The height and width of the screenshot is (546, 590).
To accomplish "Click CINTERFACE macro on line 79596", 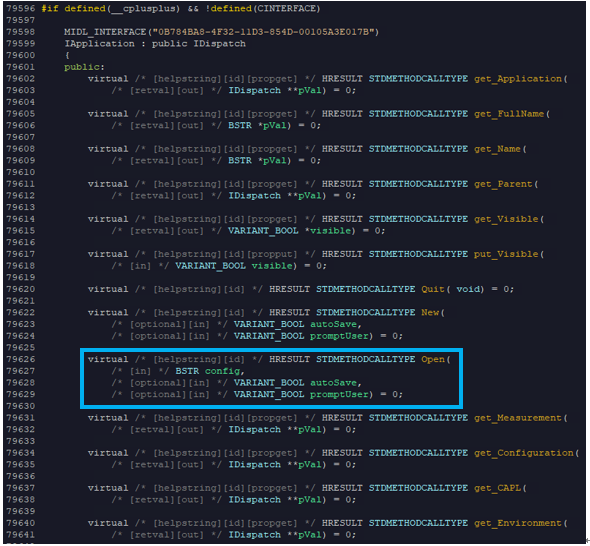I will coord(286,8).
